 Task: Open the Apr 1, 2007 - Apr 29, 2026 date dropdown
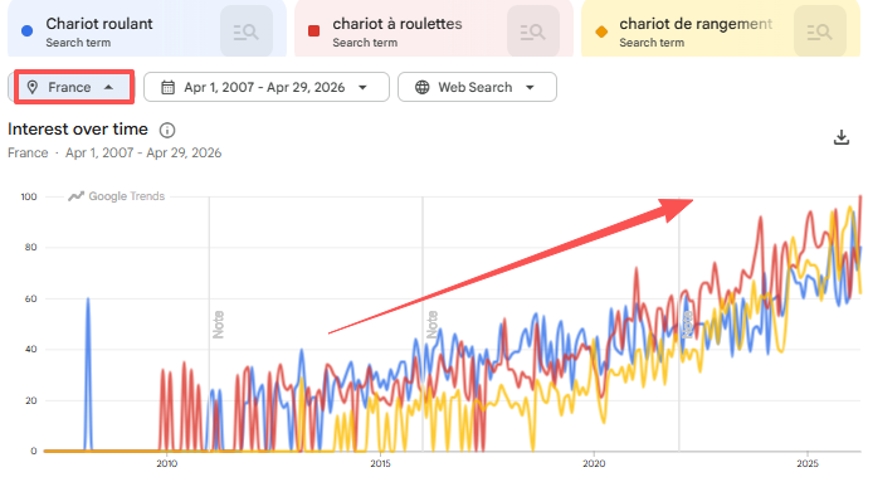[x=267, y=87]
